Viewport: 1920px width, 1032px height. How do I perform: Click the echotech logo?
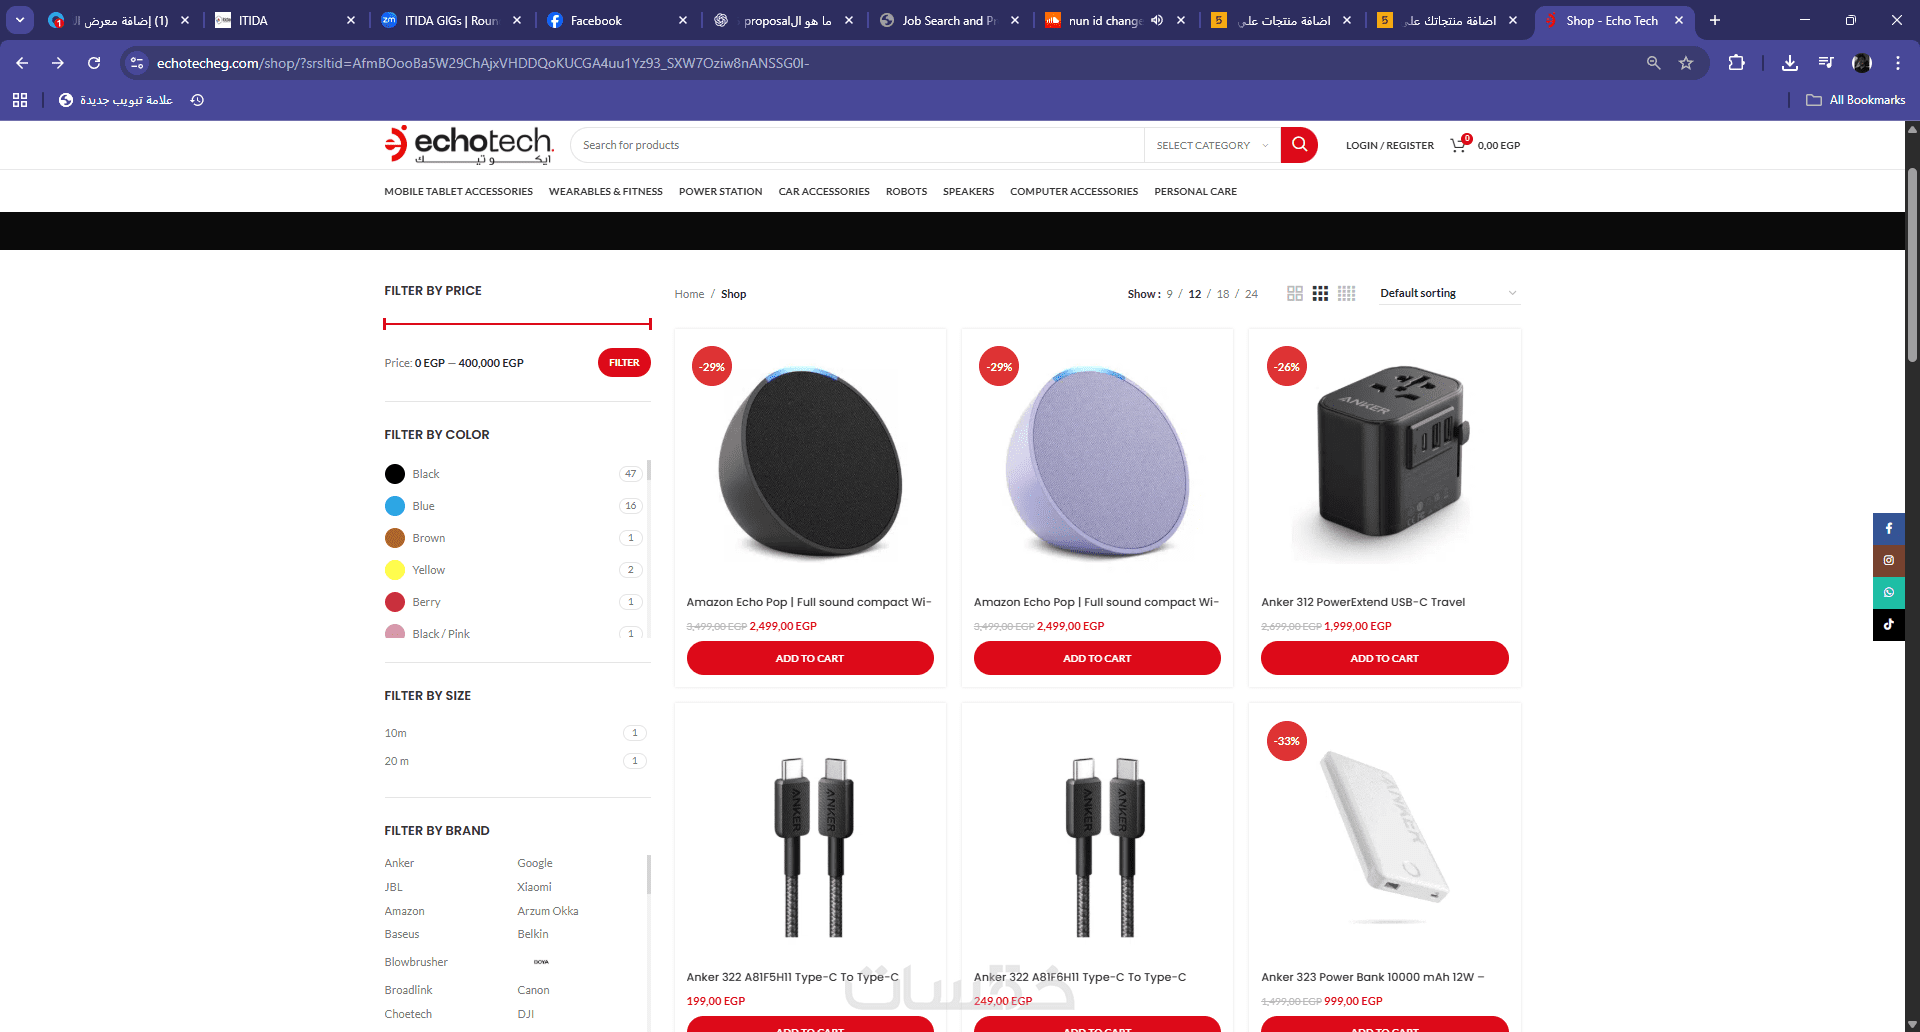(x=469, y=145)
